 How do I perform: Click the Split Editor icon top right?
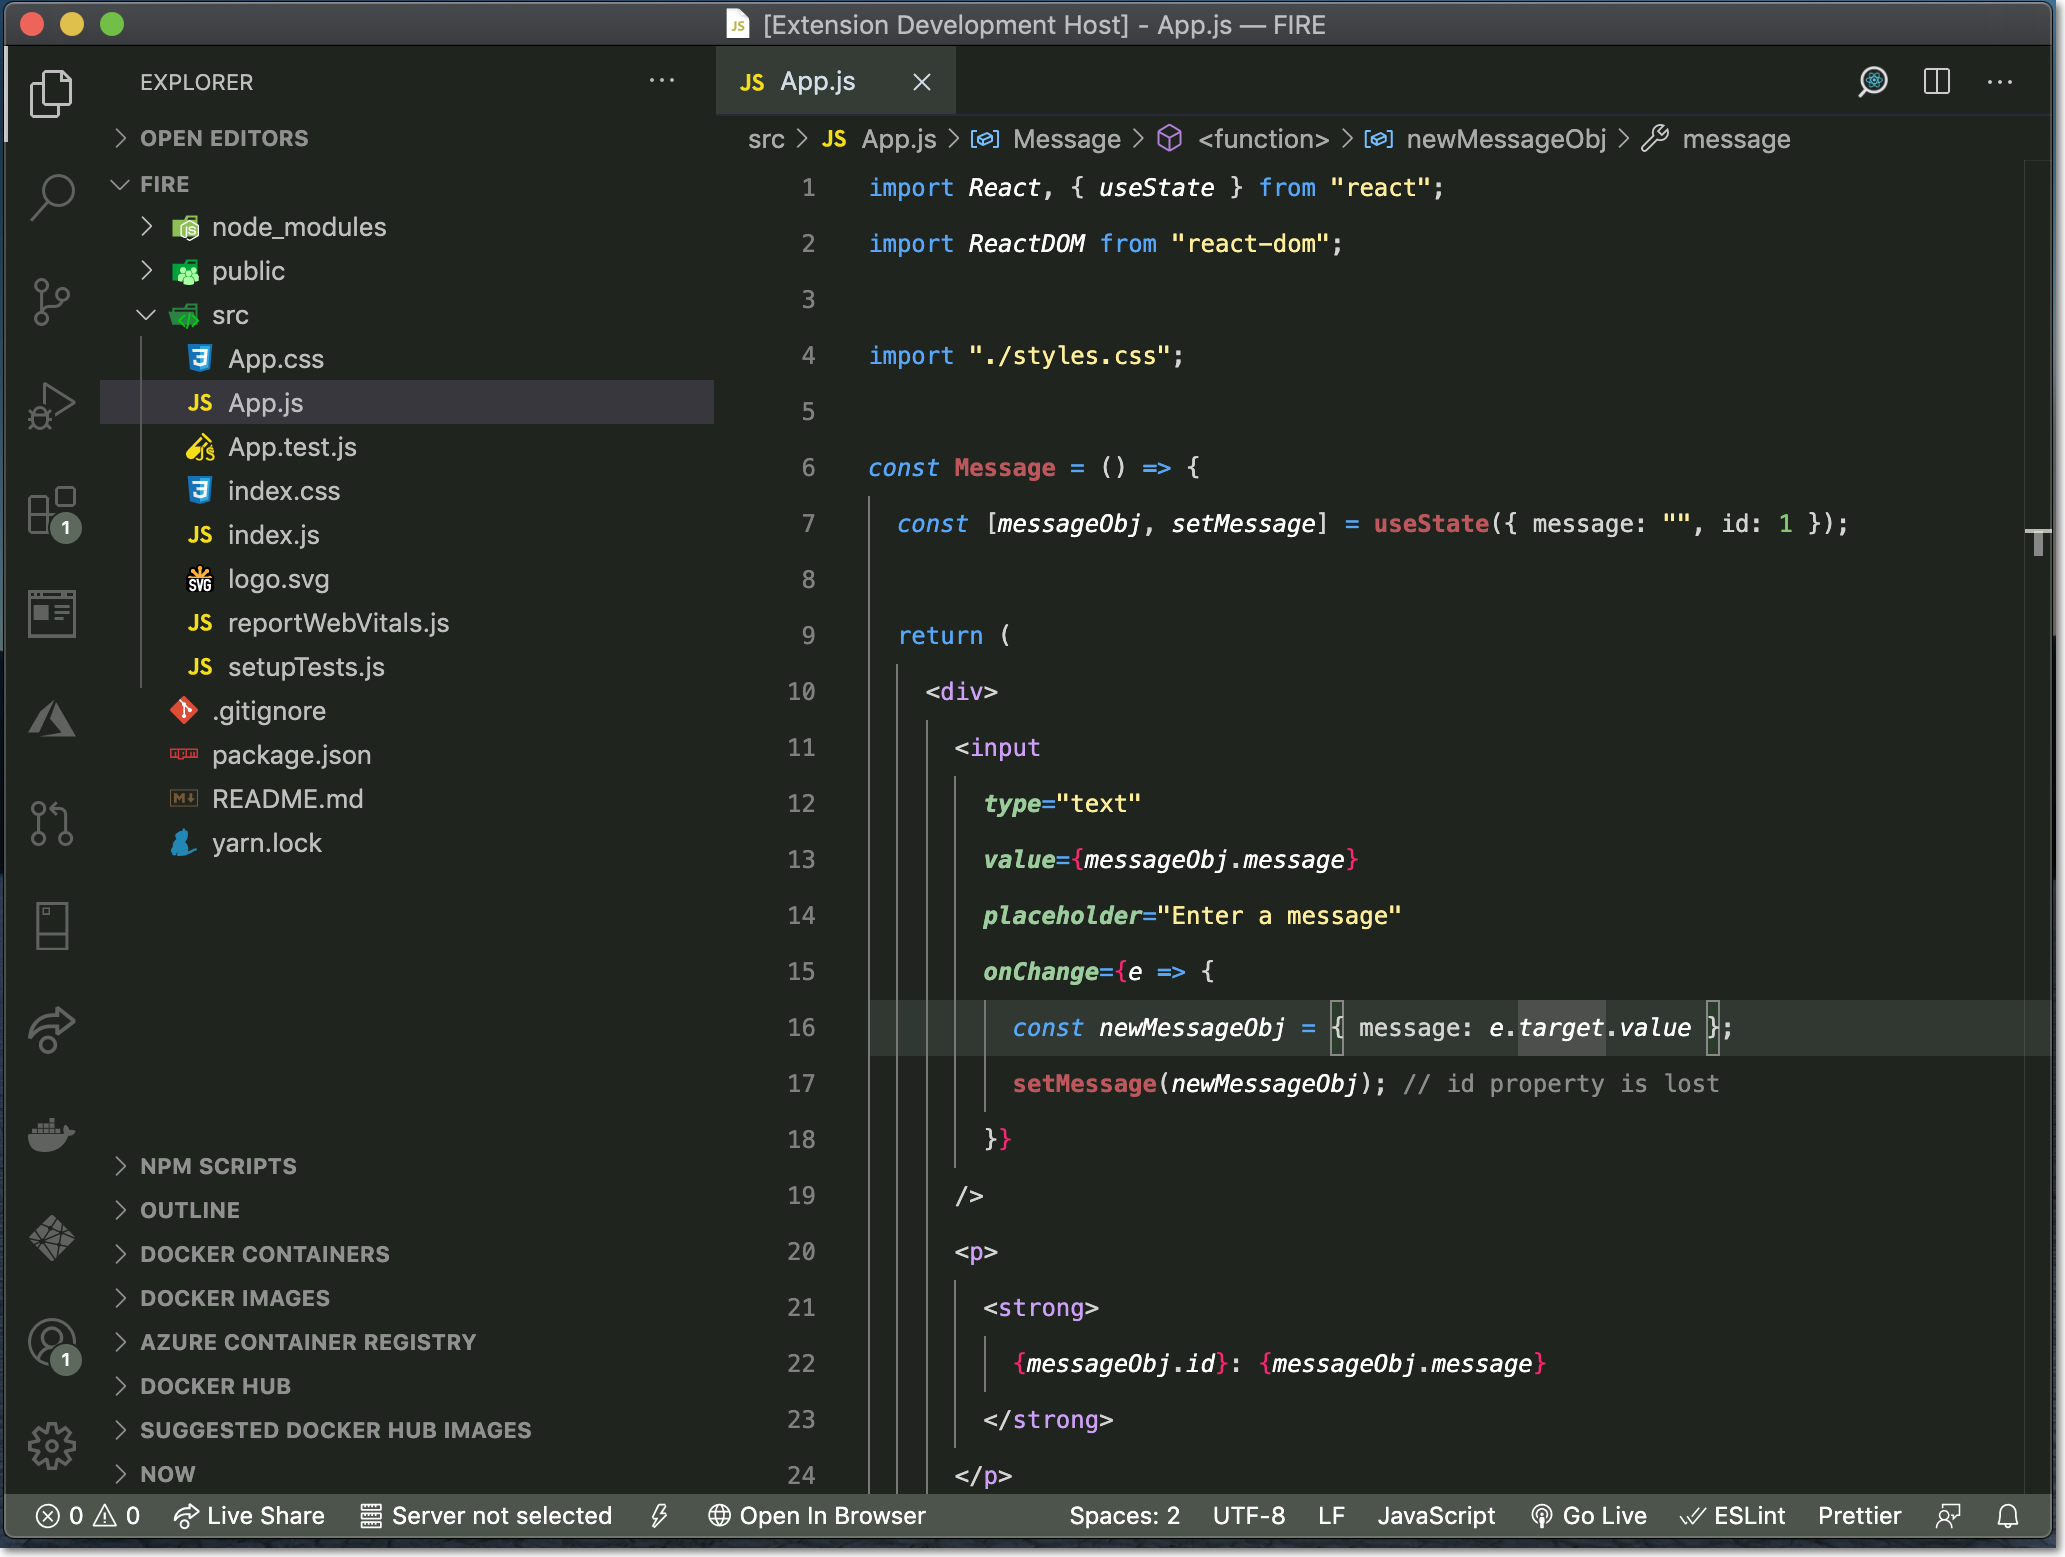point(1937,80)
